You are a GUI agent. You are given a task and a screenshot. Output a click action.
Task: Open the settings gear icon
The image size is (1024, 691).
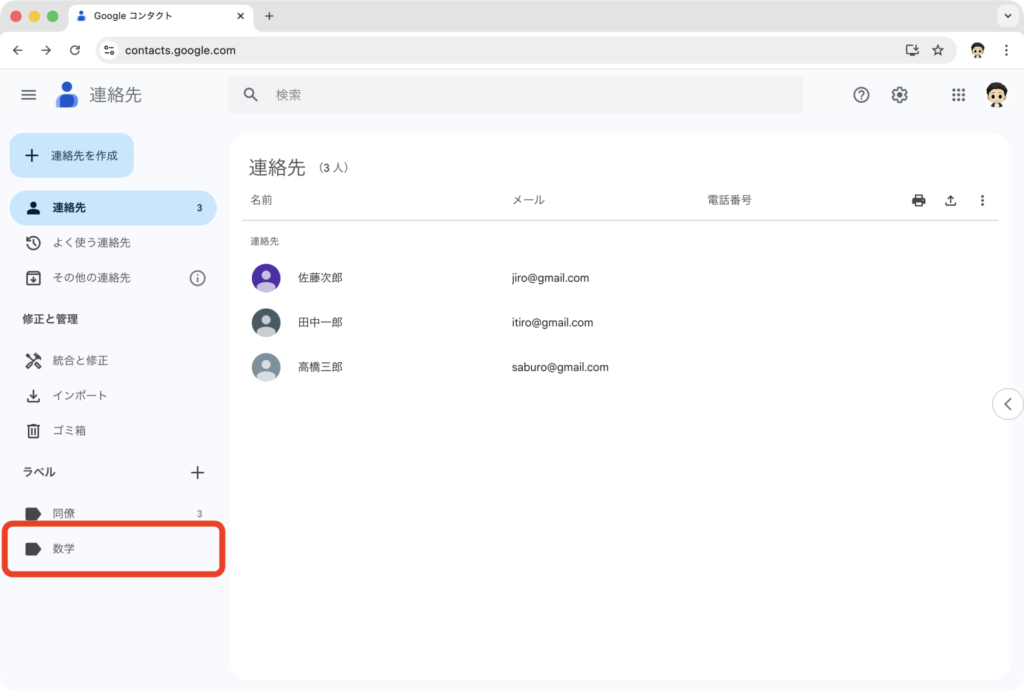pos(899,95)
